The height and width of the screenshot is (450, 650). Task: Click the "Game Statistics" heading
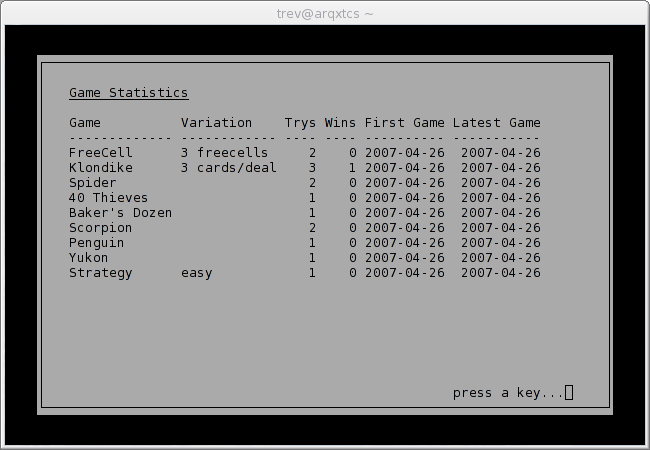point(128,93)
